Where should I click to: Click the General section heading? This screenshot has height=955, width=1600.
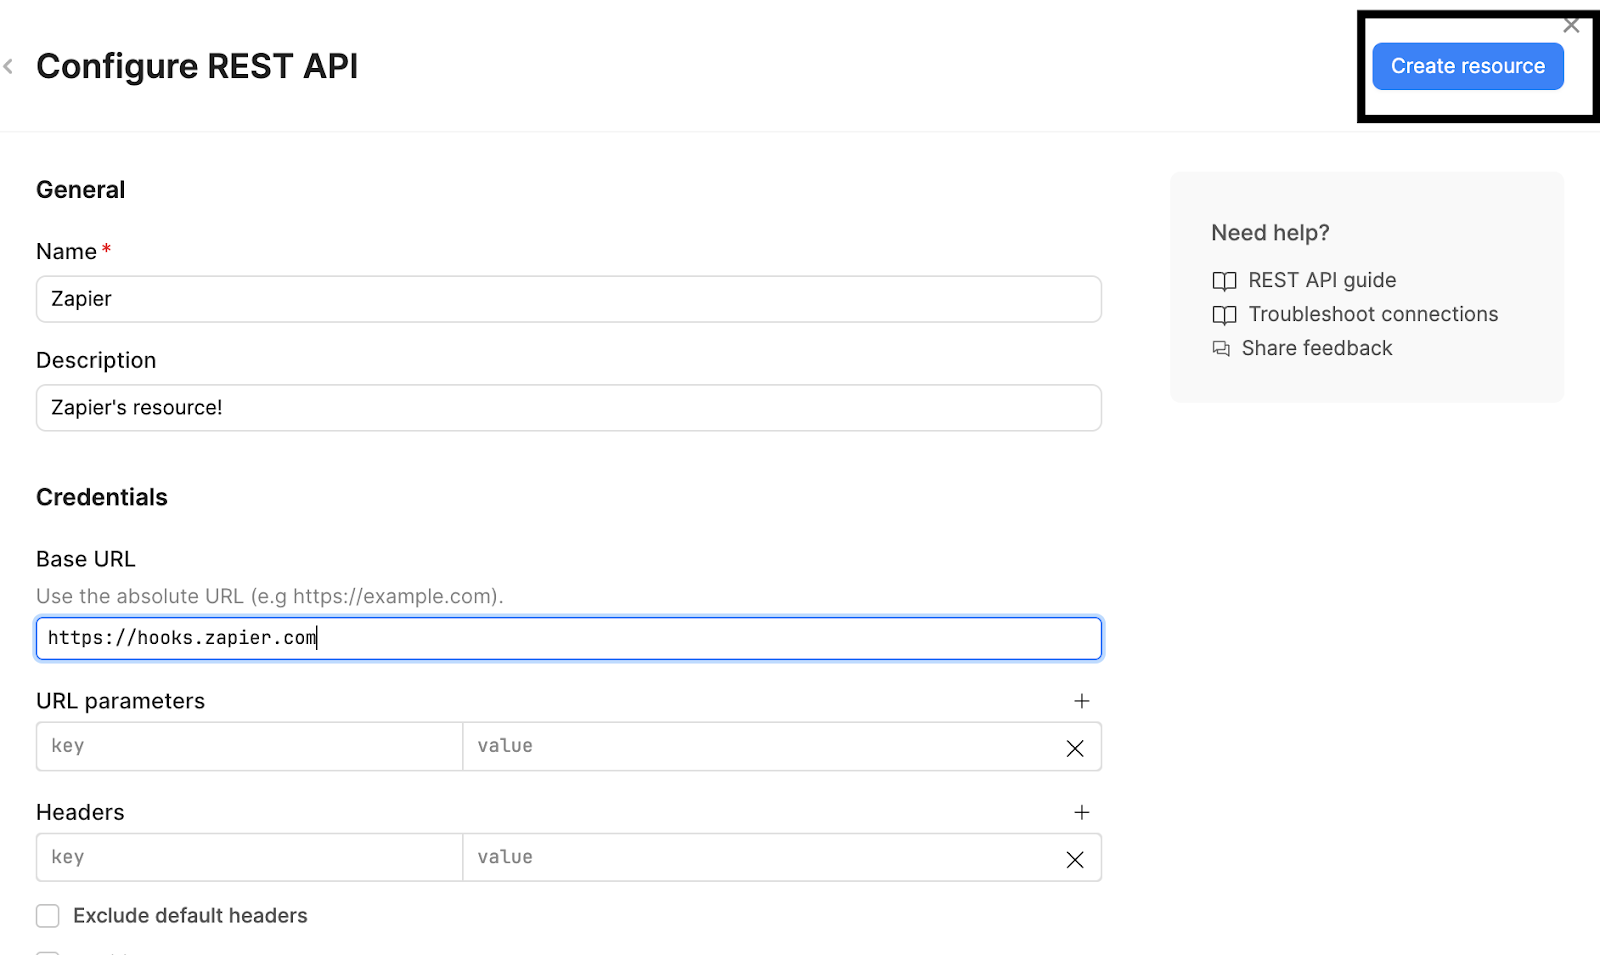(x=81, y=190)
